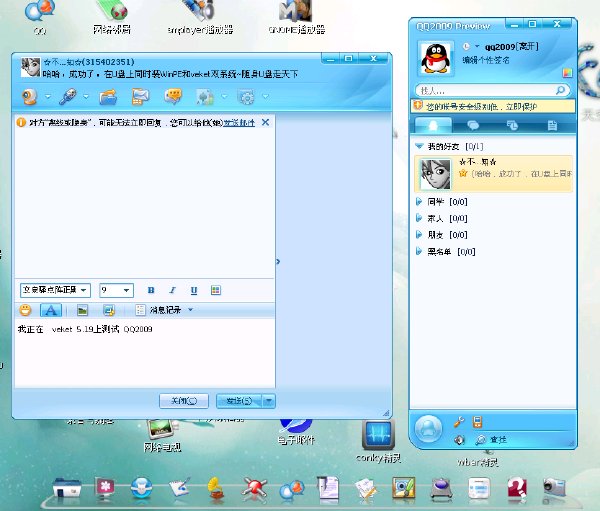Switch to groups chat bubble tab
The height and width of the screenshot is (511, 600).
click(473, 125)
